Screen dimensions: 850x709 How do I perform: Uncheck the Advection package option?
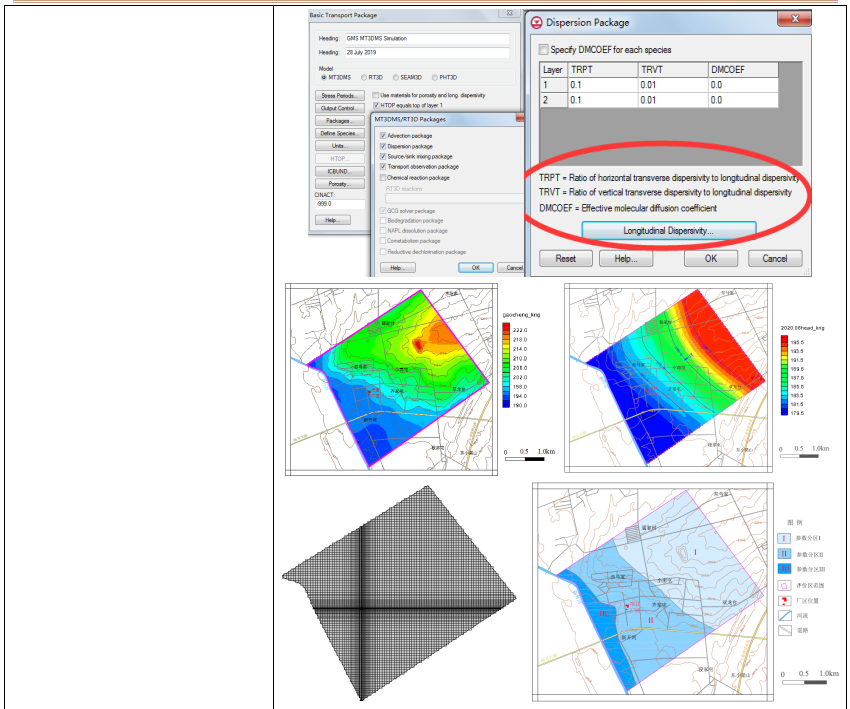pyautogui.click(x=383, y=135)
